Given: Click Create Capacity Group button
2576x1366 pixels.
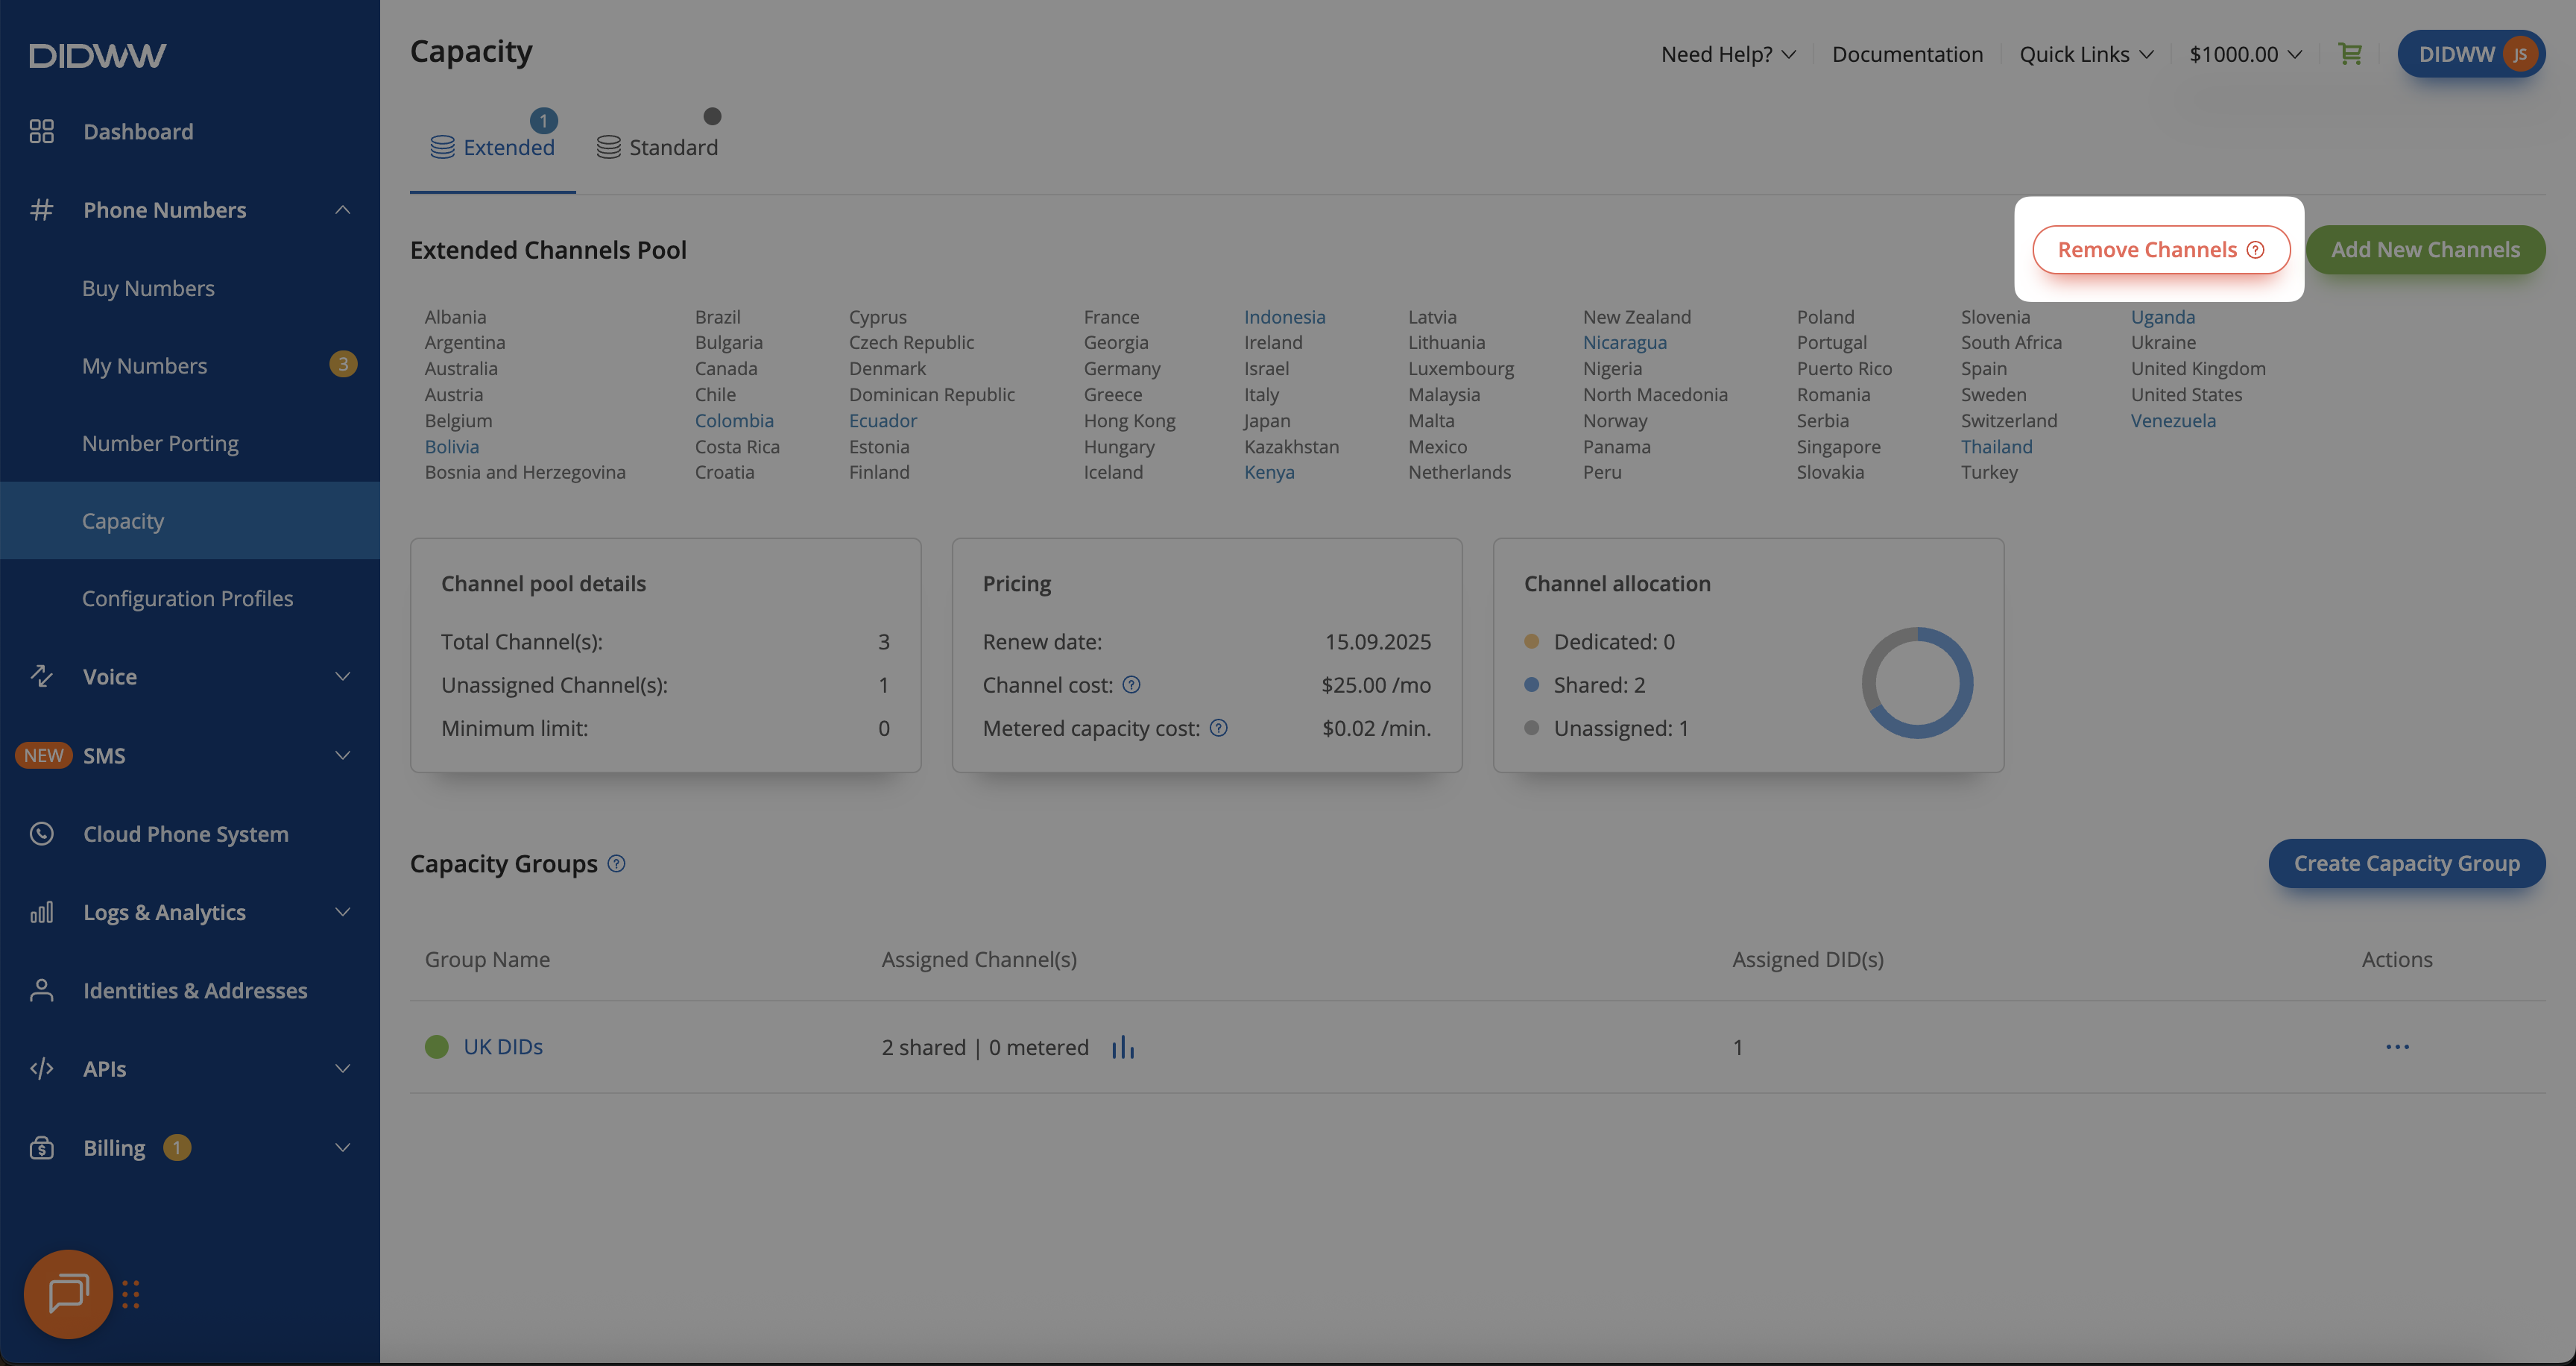Looking at the screenshot, I should 2406,863.
